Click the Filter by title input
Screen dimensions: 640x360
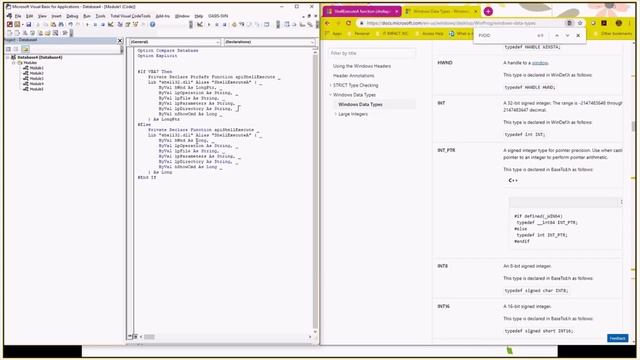[372, 53]
